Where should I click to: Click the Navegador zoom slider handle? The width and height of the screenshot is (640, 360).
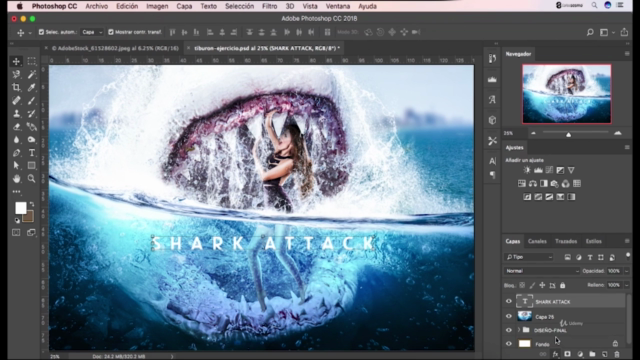(568, 134)
